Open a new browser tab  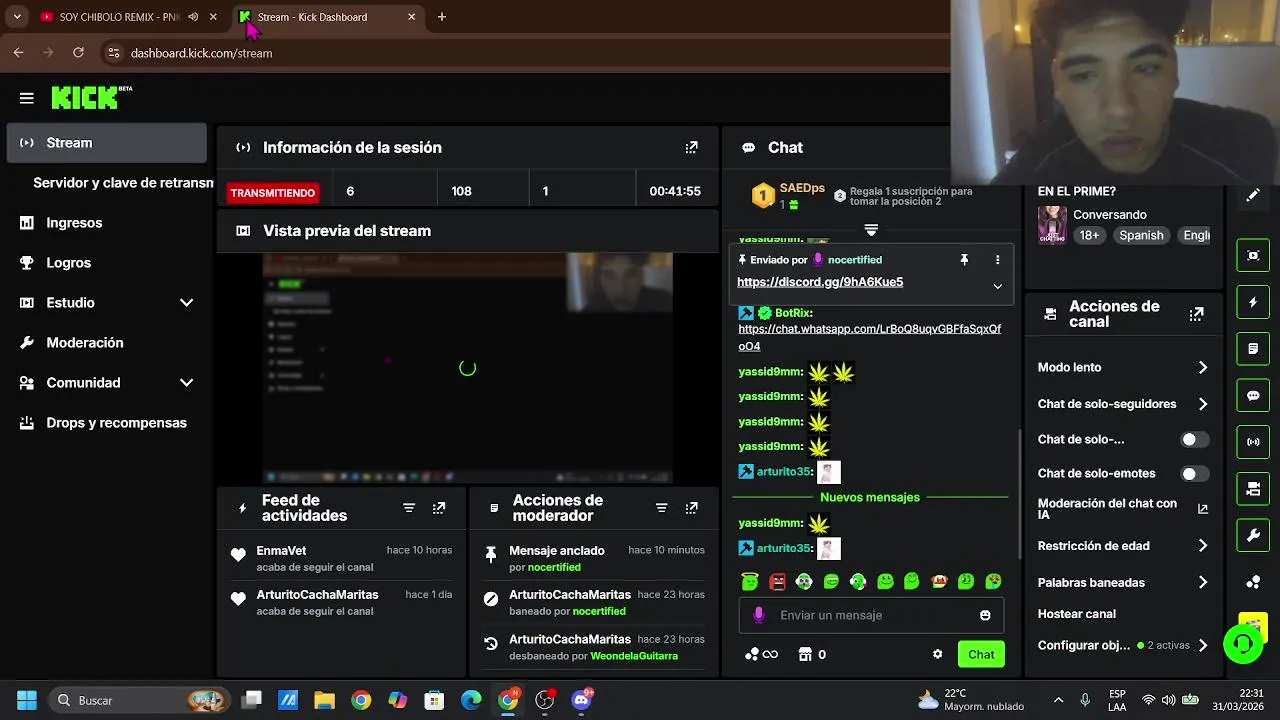442,17
